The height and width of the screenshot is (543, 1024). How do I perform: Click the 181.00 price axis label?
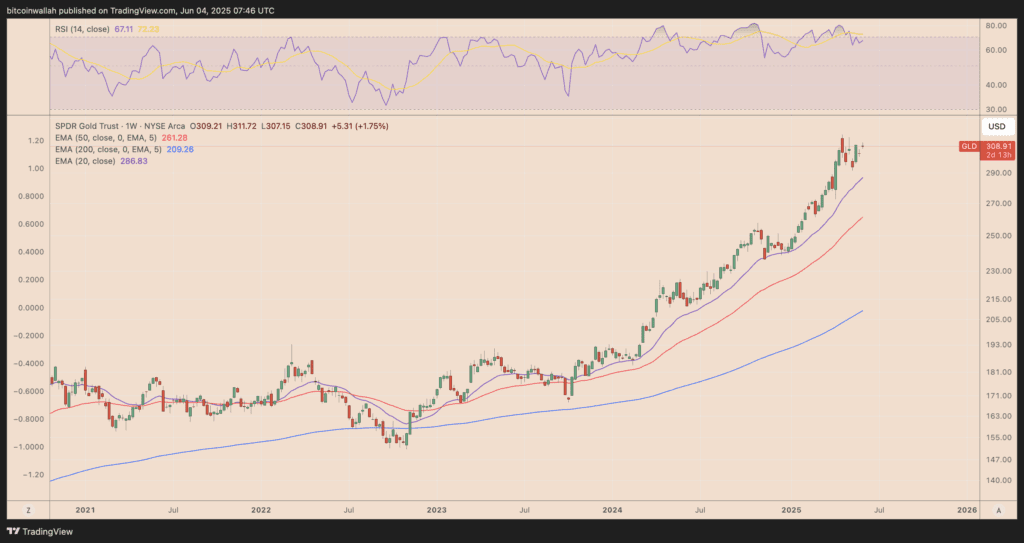coord(999,372)
